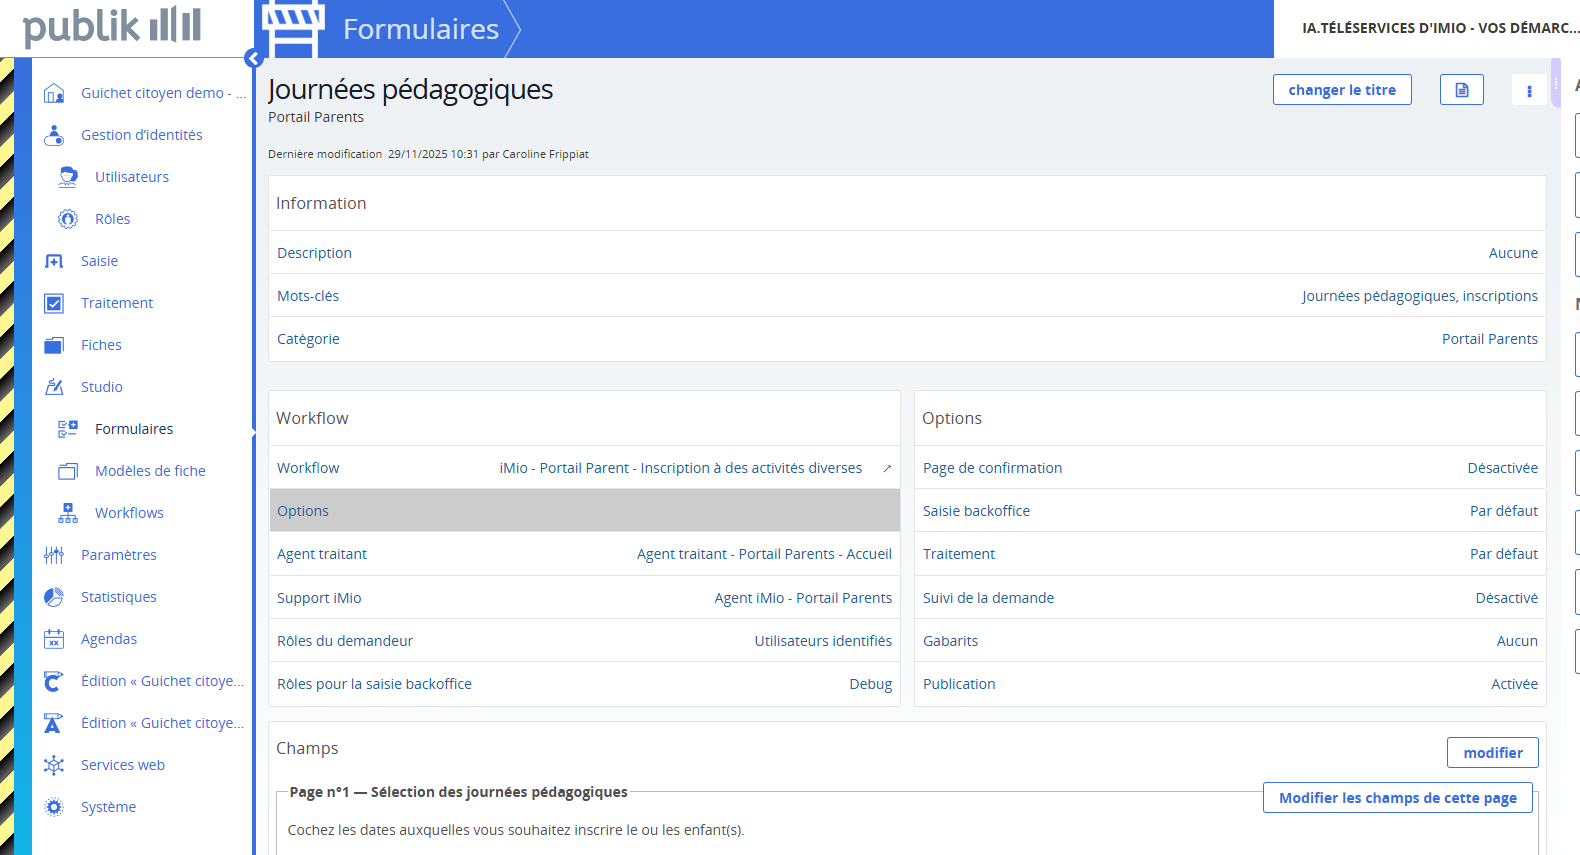The height and width of the screenshot is (855, 1580).
Task: Click the Système gear icon
Action: coord(54,807)
